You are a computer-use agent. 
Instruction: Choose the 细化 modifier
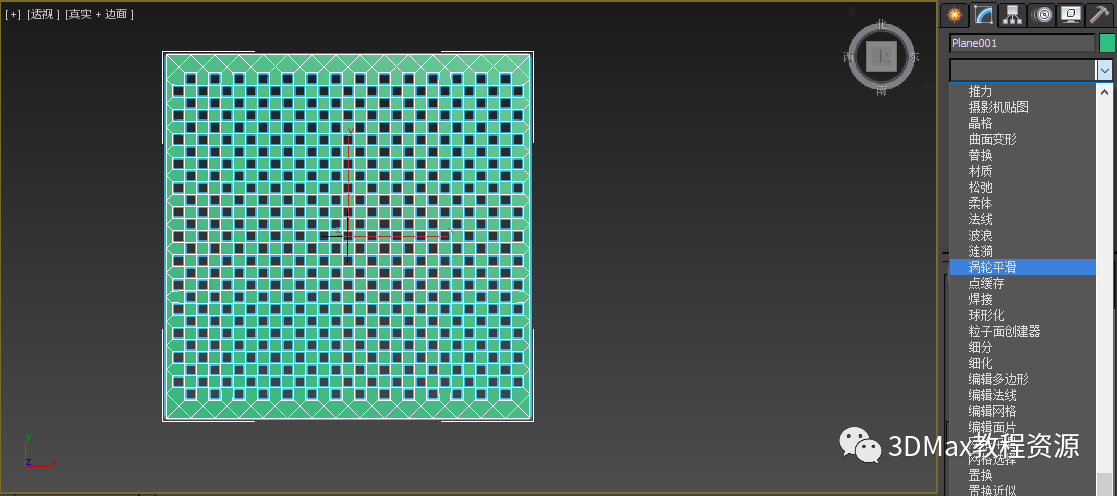click(1022, 363)
